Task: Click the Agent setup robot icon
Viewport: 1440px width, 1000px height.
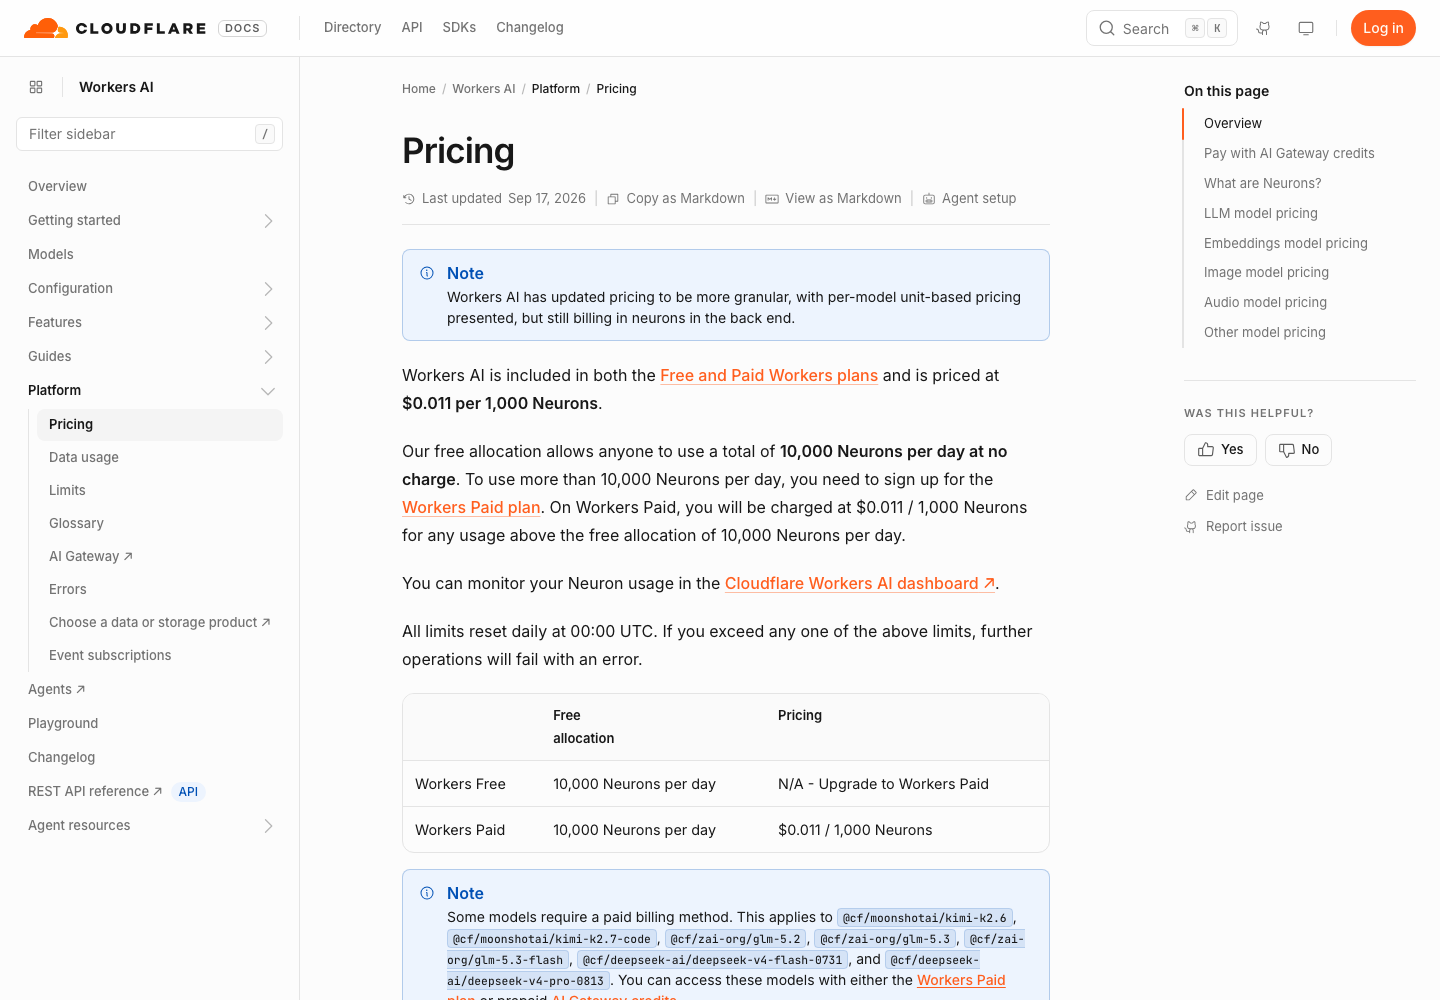Action: (929, 199)
